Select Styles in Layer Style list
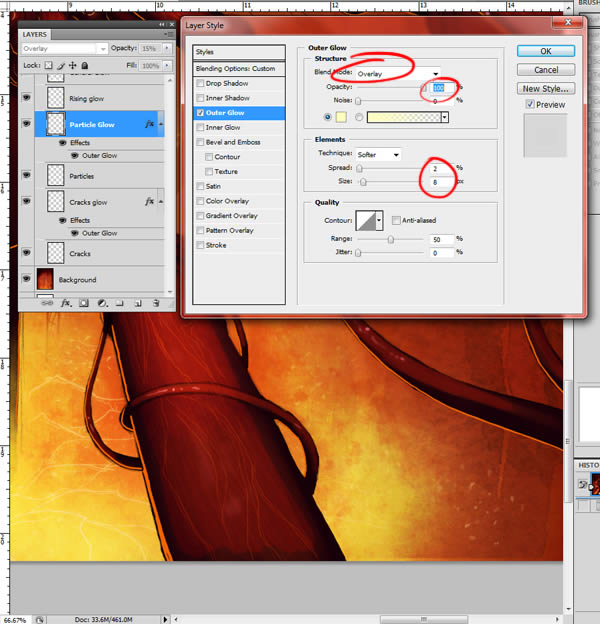Viewport: 600px width, 624px height. [239, 52]
